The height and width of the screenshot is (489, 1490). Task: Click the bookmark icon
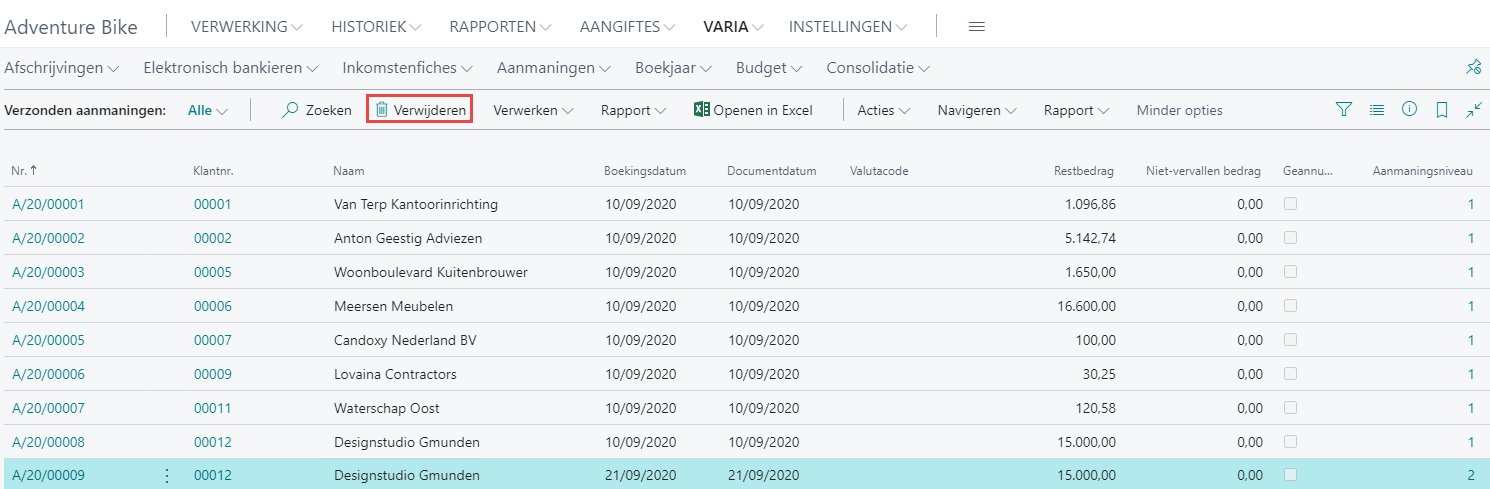pos(1441,110)
